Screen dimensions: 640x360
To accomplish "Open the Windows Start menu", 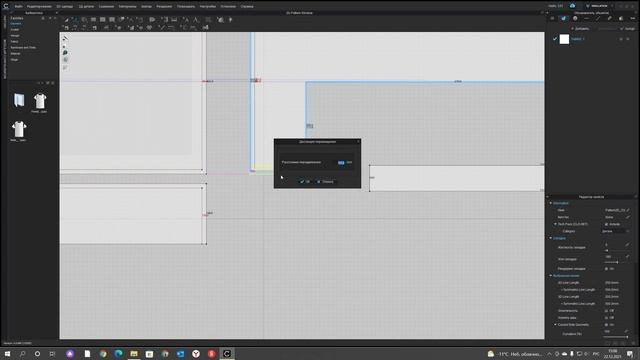I will coord(7,353).
